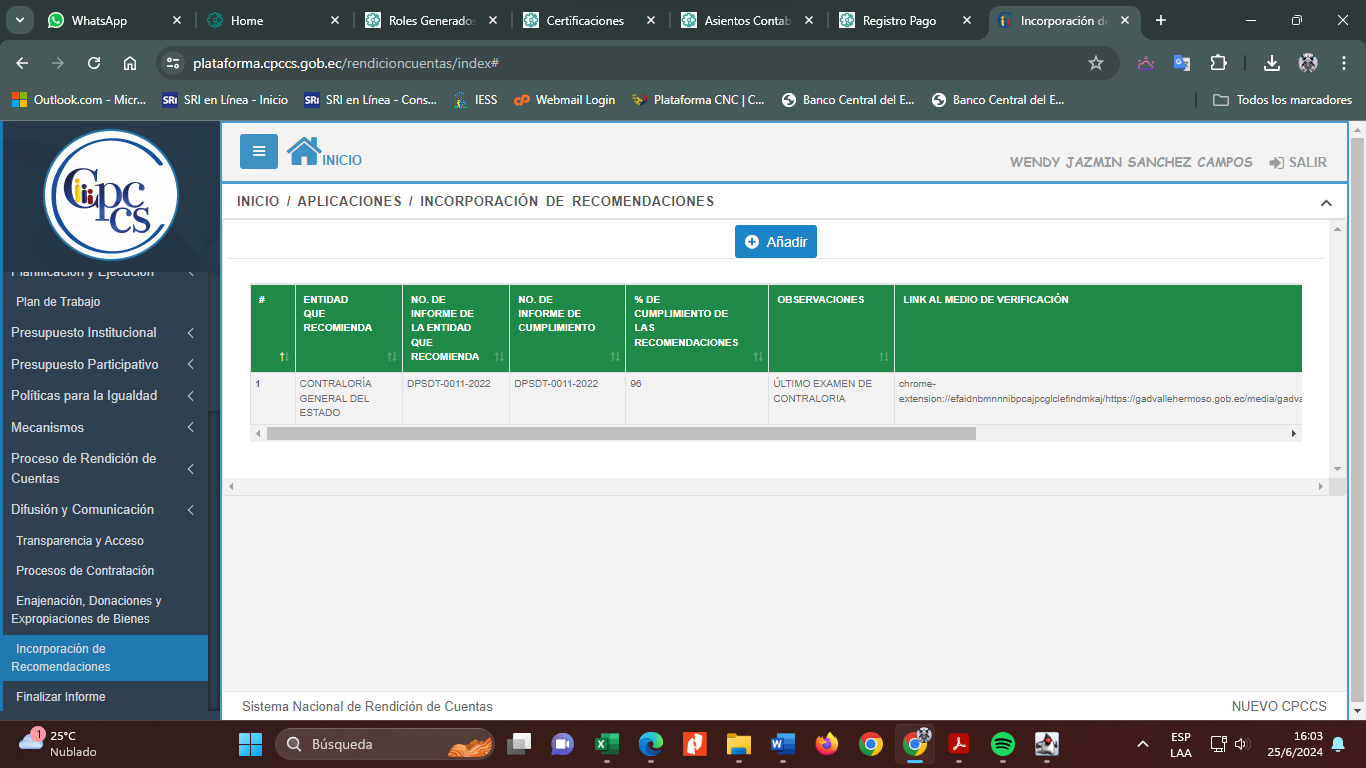Open Excel from the taskbar
The width and height of the screenshot is (1366, 768).
click(x=606, y=744)
